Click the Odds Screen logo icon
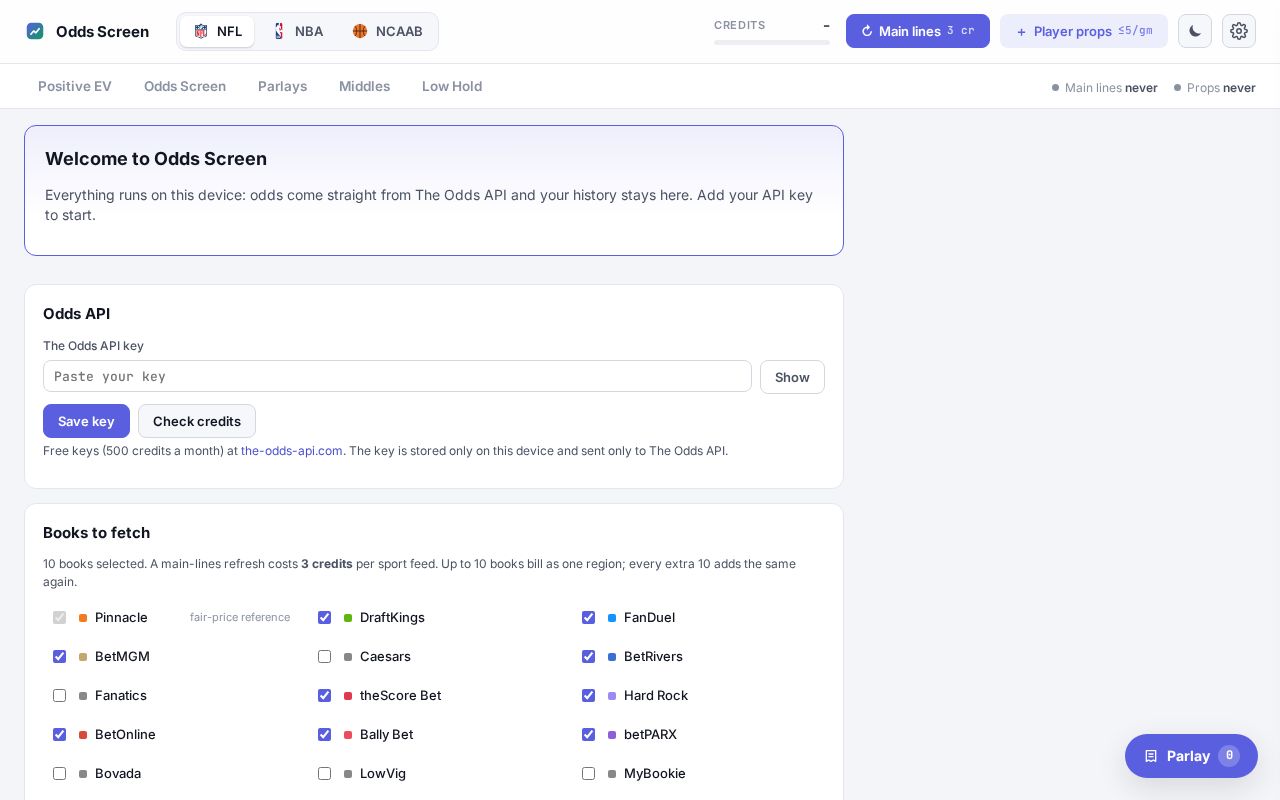The height and width of the screenshot is (800, 1280). point(35,31)
